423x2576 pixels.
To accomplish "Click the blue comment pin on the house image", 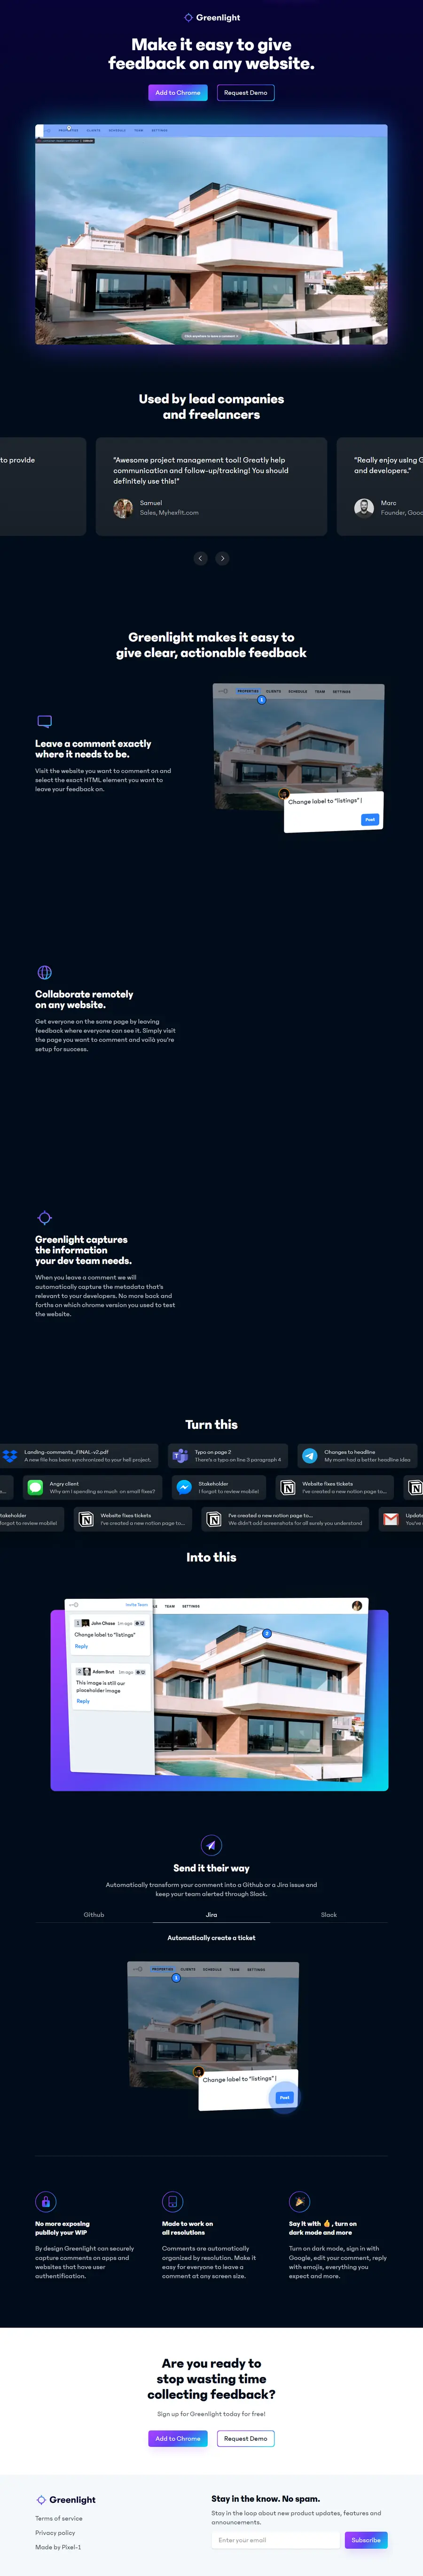I will [x=267, y=1633].
